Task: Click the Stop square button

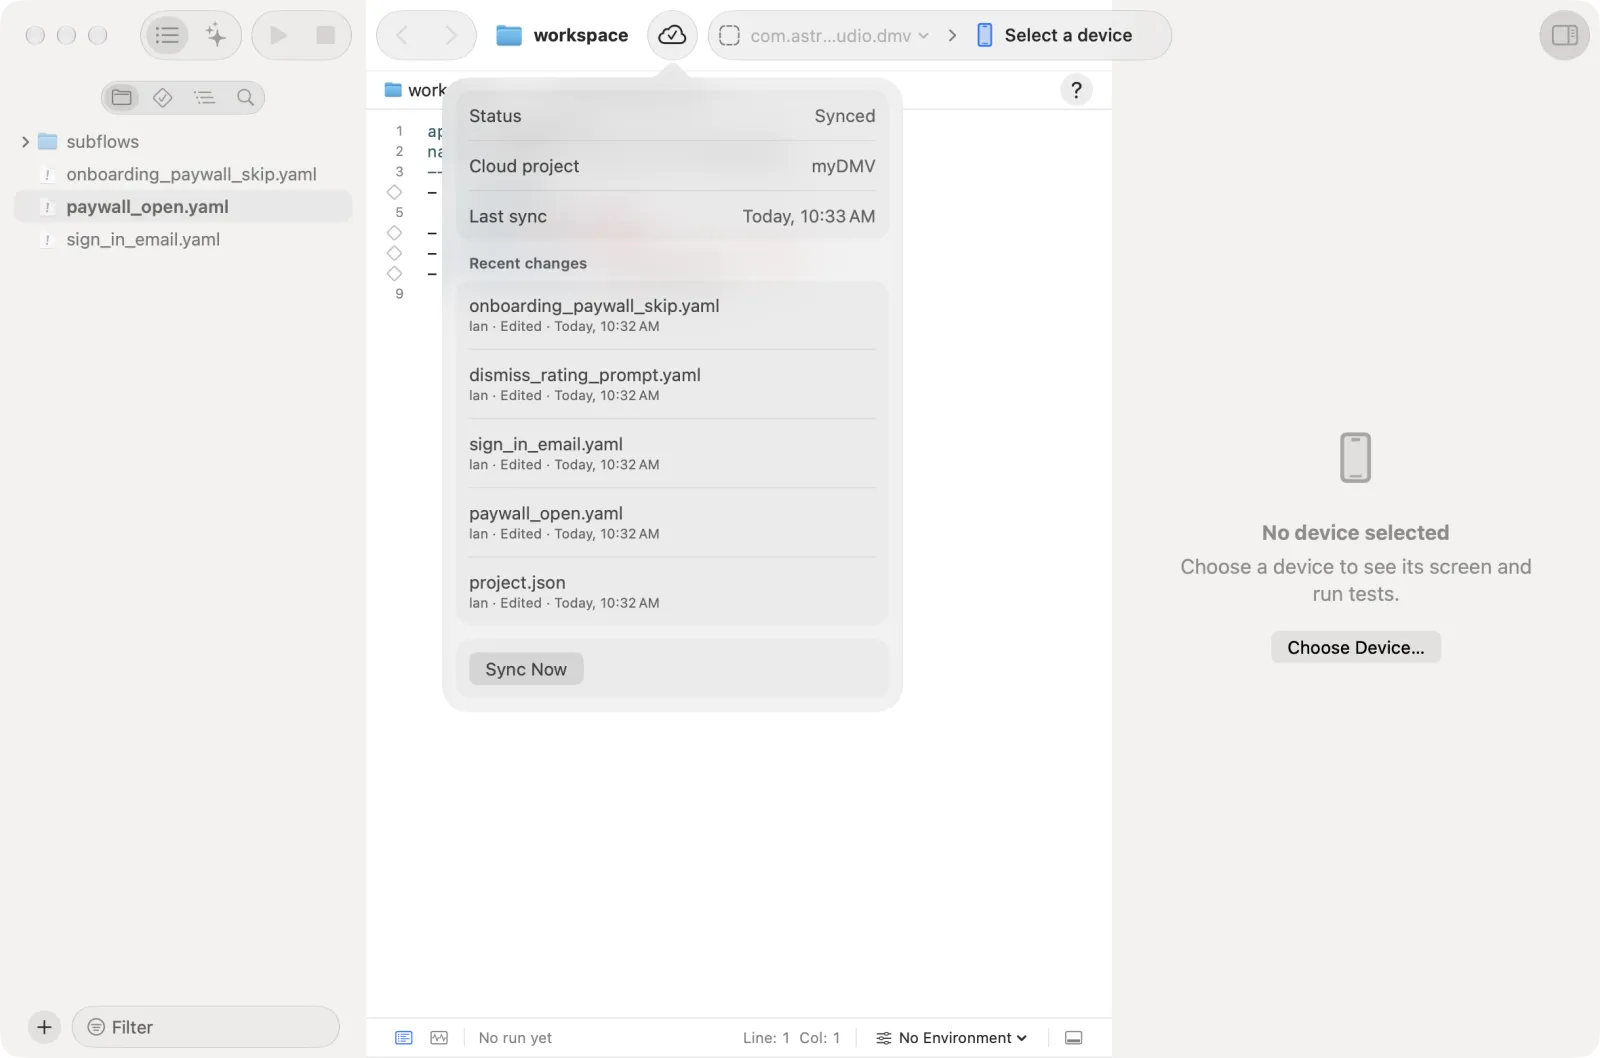Action: [x=326, y=36]
